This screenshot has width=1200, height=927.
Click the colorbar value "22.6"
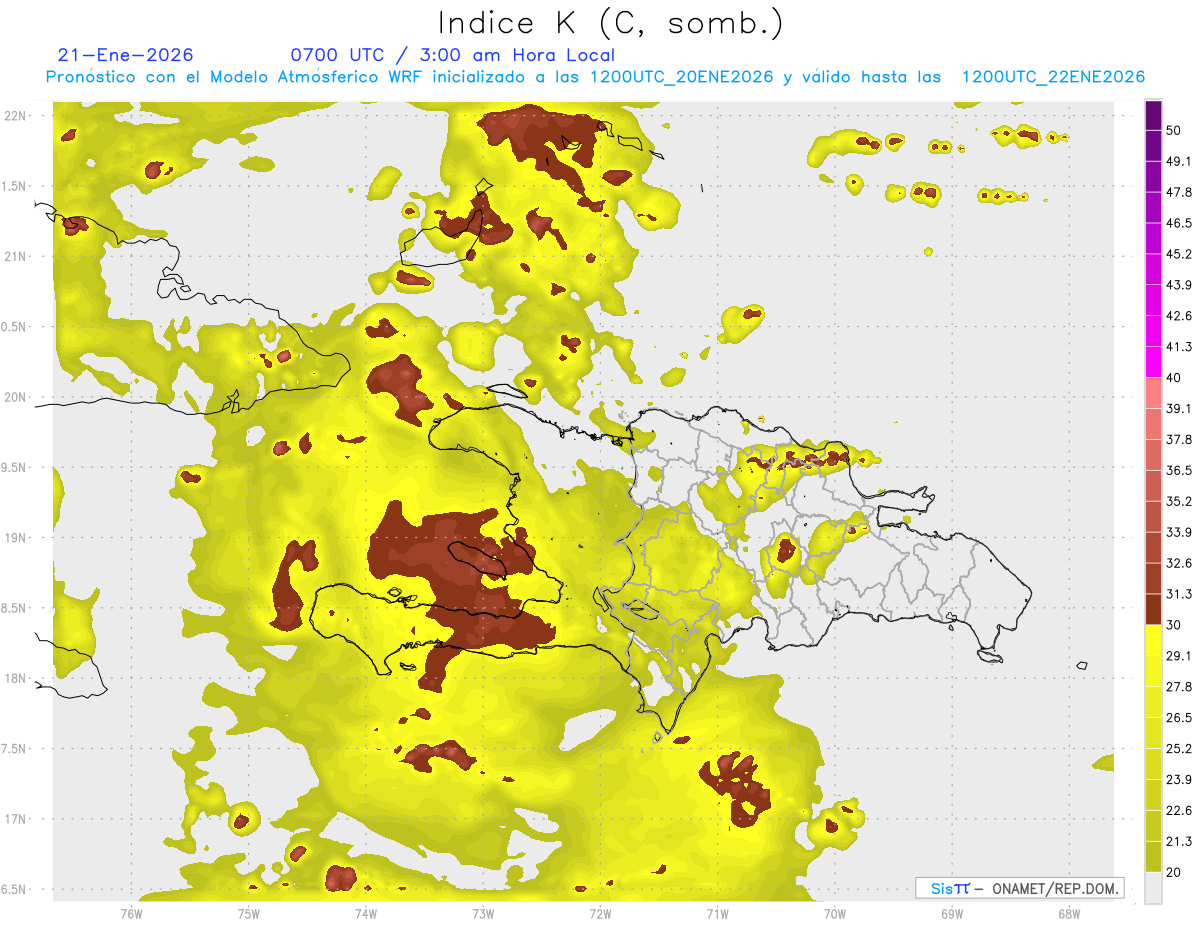[x=1180, y=811]
